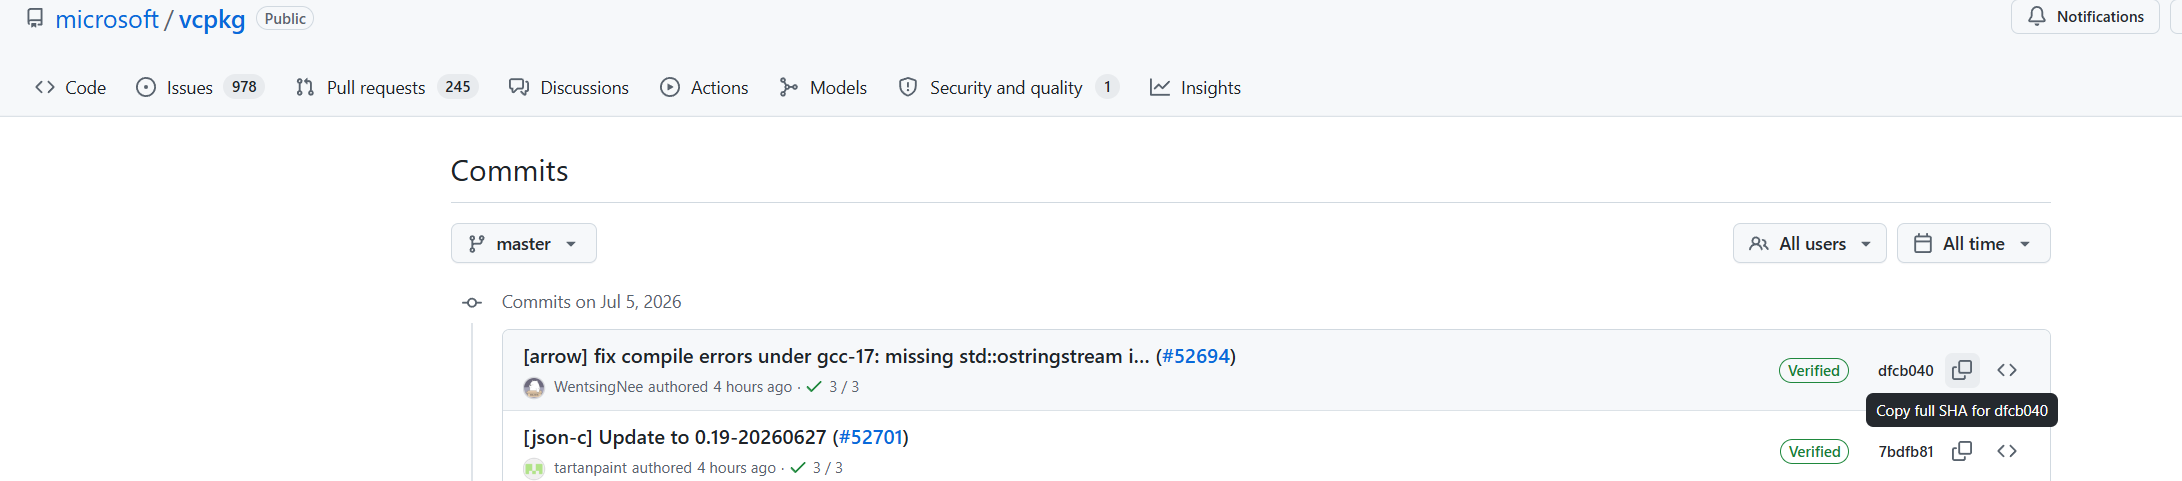Copy full SHA for commit 7bdfb81

(x=1962, y=451)
